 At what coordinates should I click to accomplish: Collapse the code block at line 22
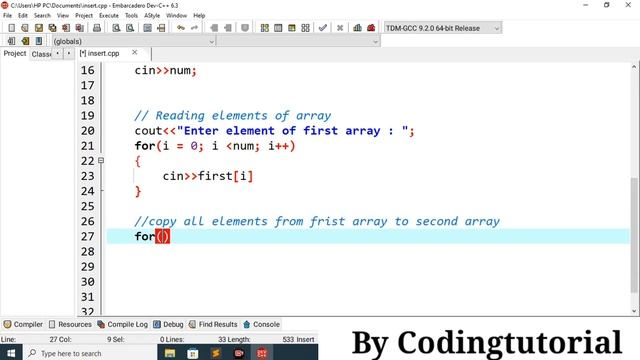pos(101,161)
